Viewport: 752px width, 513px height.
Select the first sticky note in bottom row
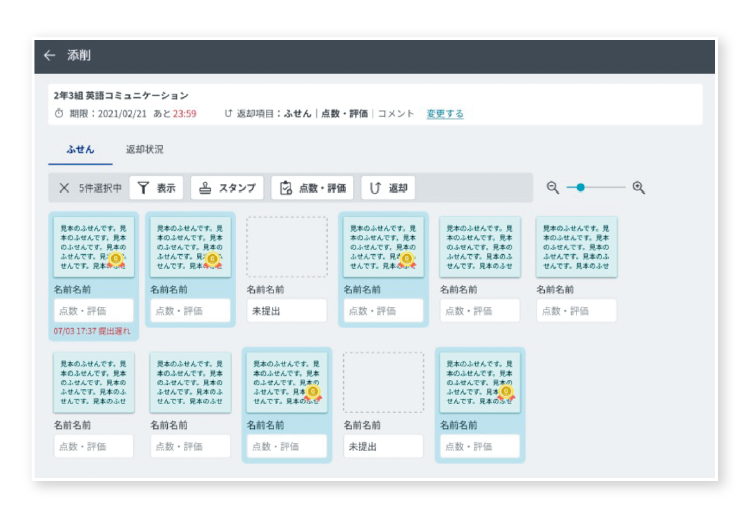click(x=94, y=382)
